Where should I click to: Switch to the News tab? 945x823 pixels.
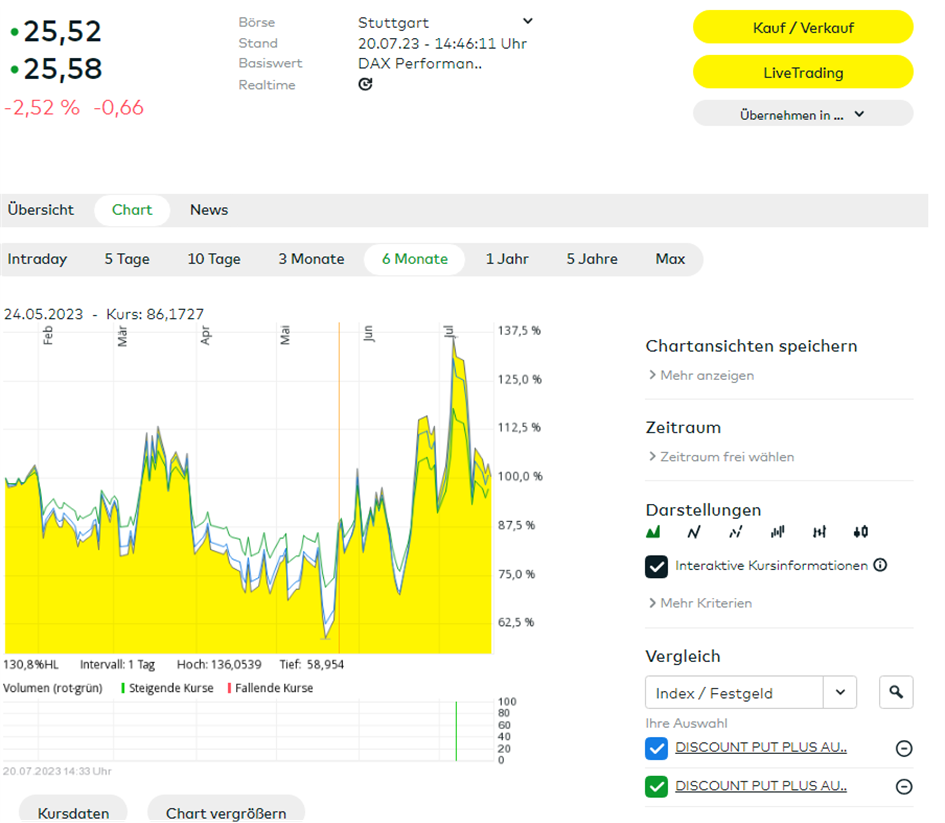209,210
